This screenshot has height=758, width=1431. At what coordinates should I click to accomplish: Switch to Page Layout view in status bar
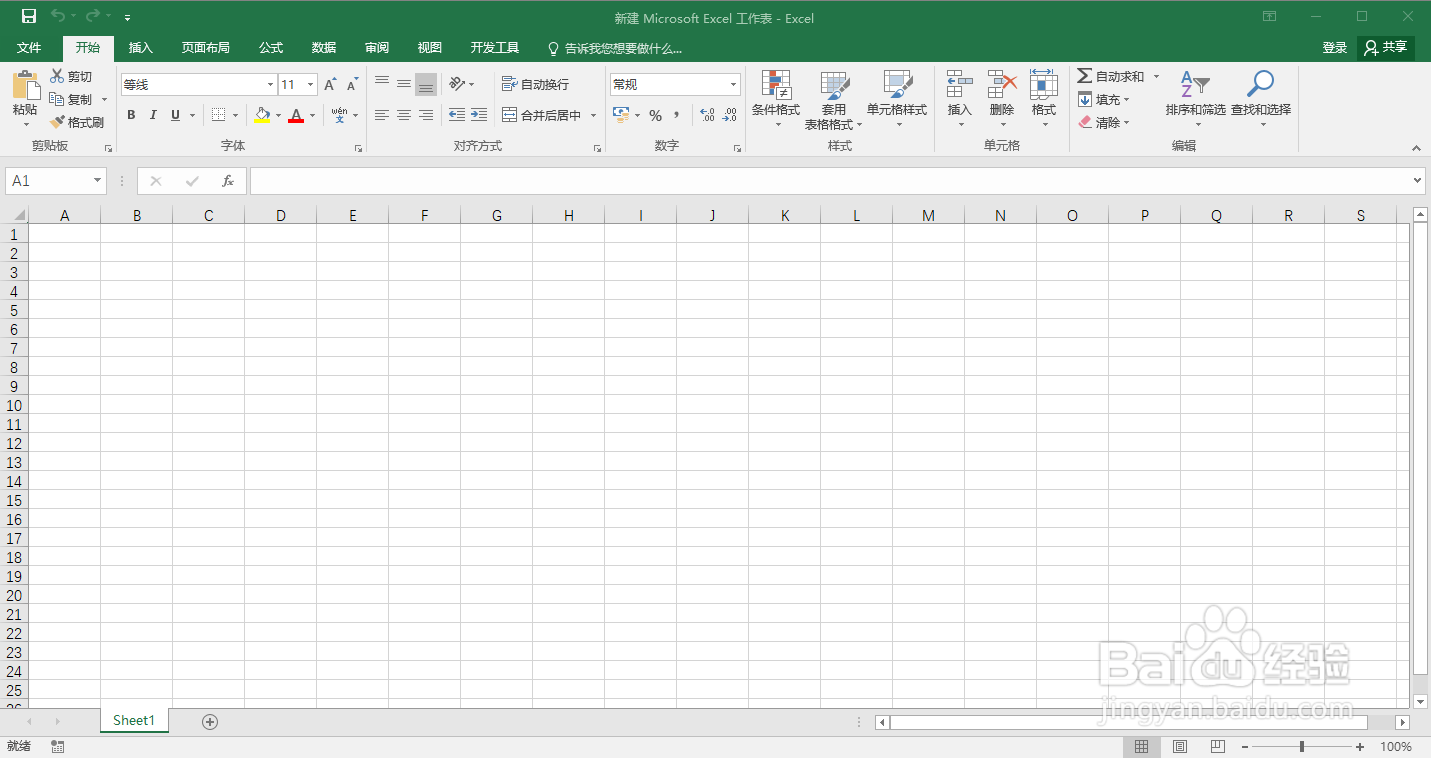coord(1179,747)
